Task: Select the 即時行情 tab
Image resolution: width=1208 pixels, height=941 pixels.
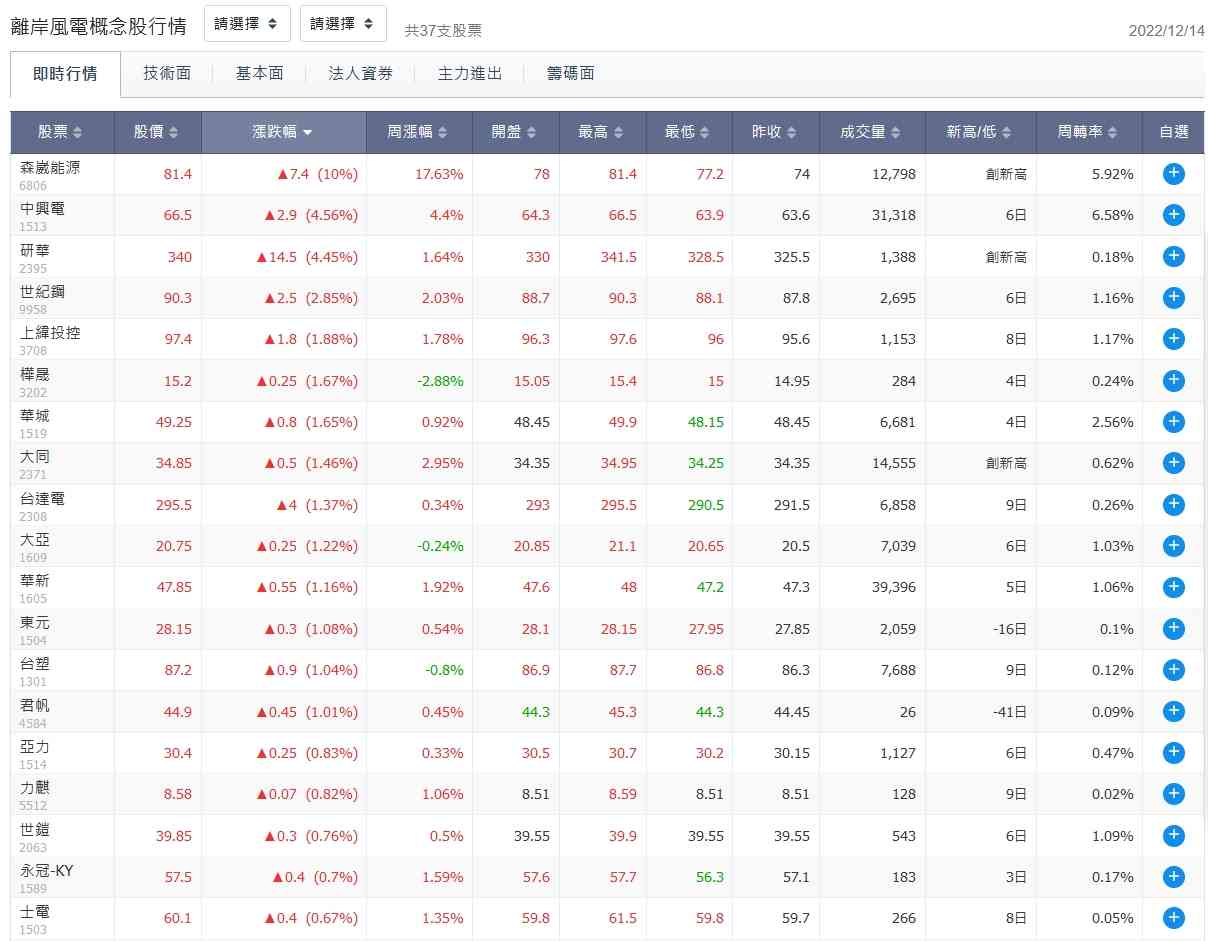Action: coord(65,74)
